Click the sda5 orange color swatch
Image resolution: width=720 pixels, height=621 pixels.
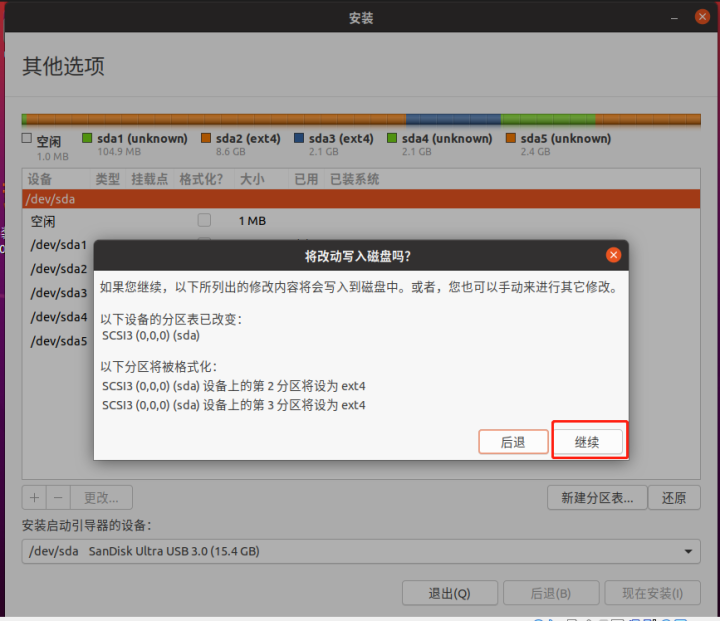coord(510,138)
